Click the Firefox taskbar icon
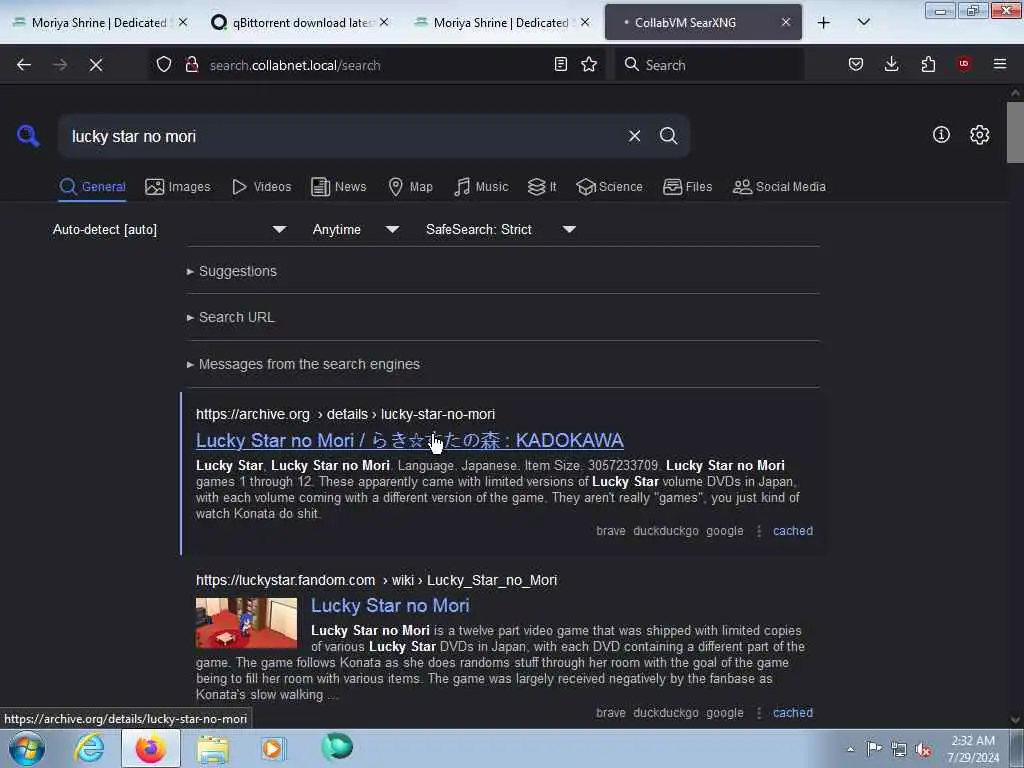The width and height of the screenshot is (1024, 768). pos(150,748)
